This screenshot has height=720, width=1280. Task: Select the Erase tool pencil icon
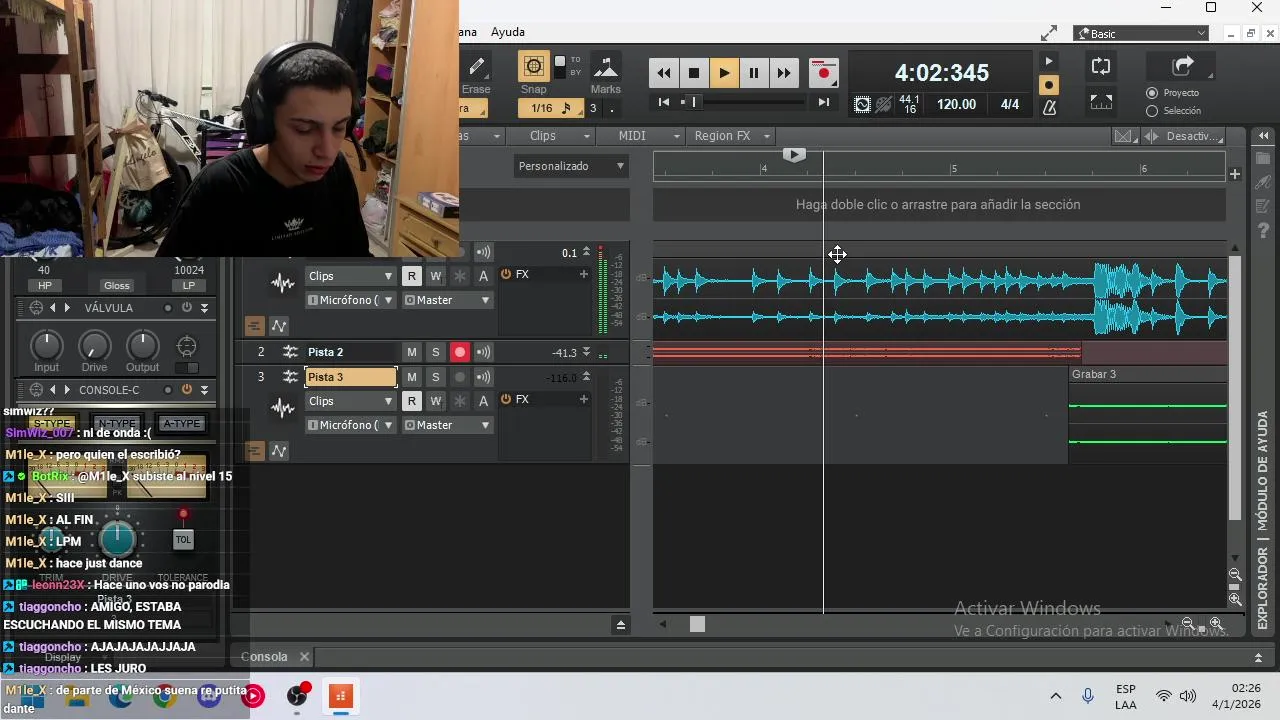(477, 67)
